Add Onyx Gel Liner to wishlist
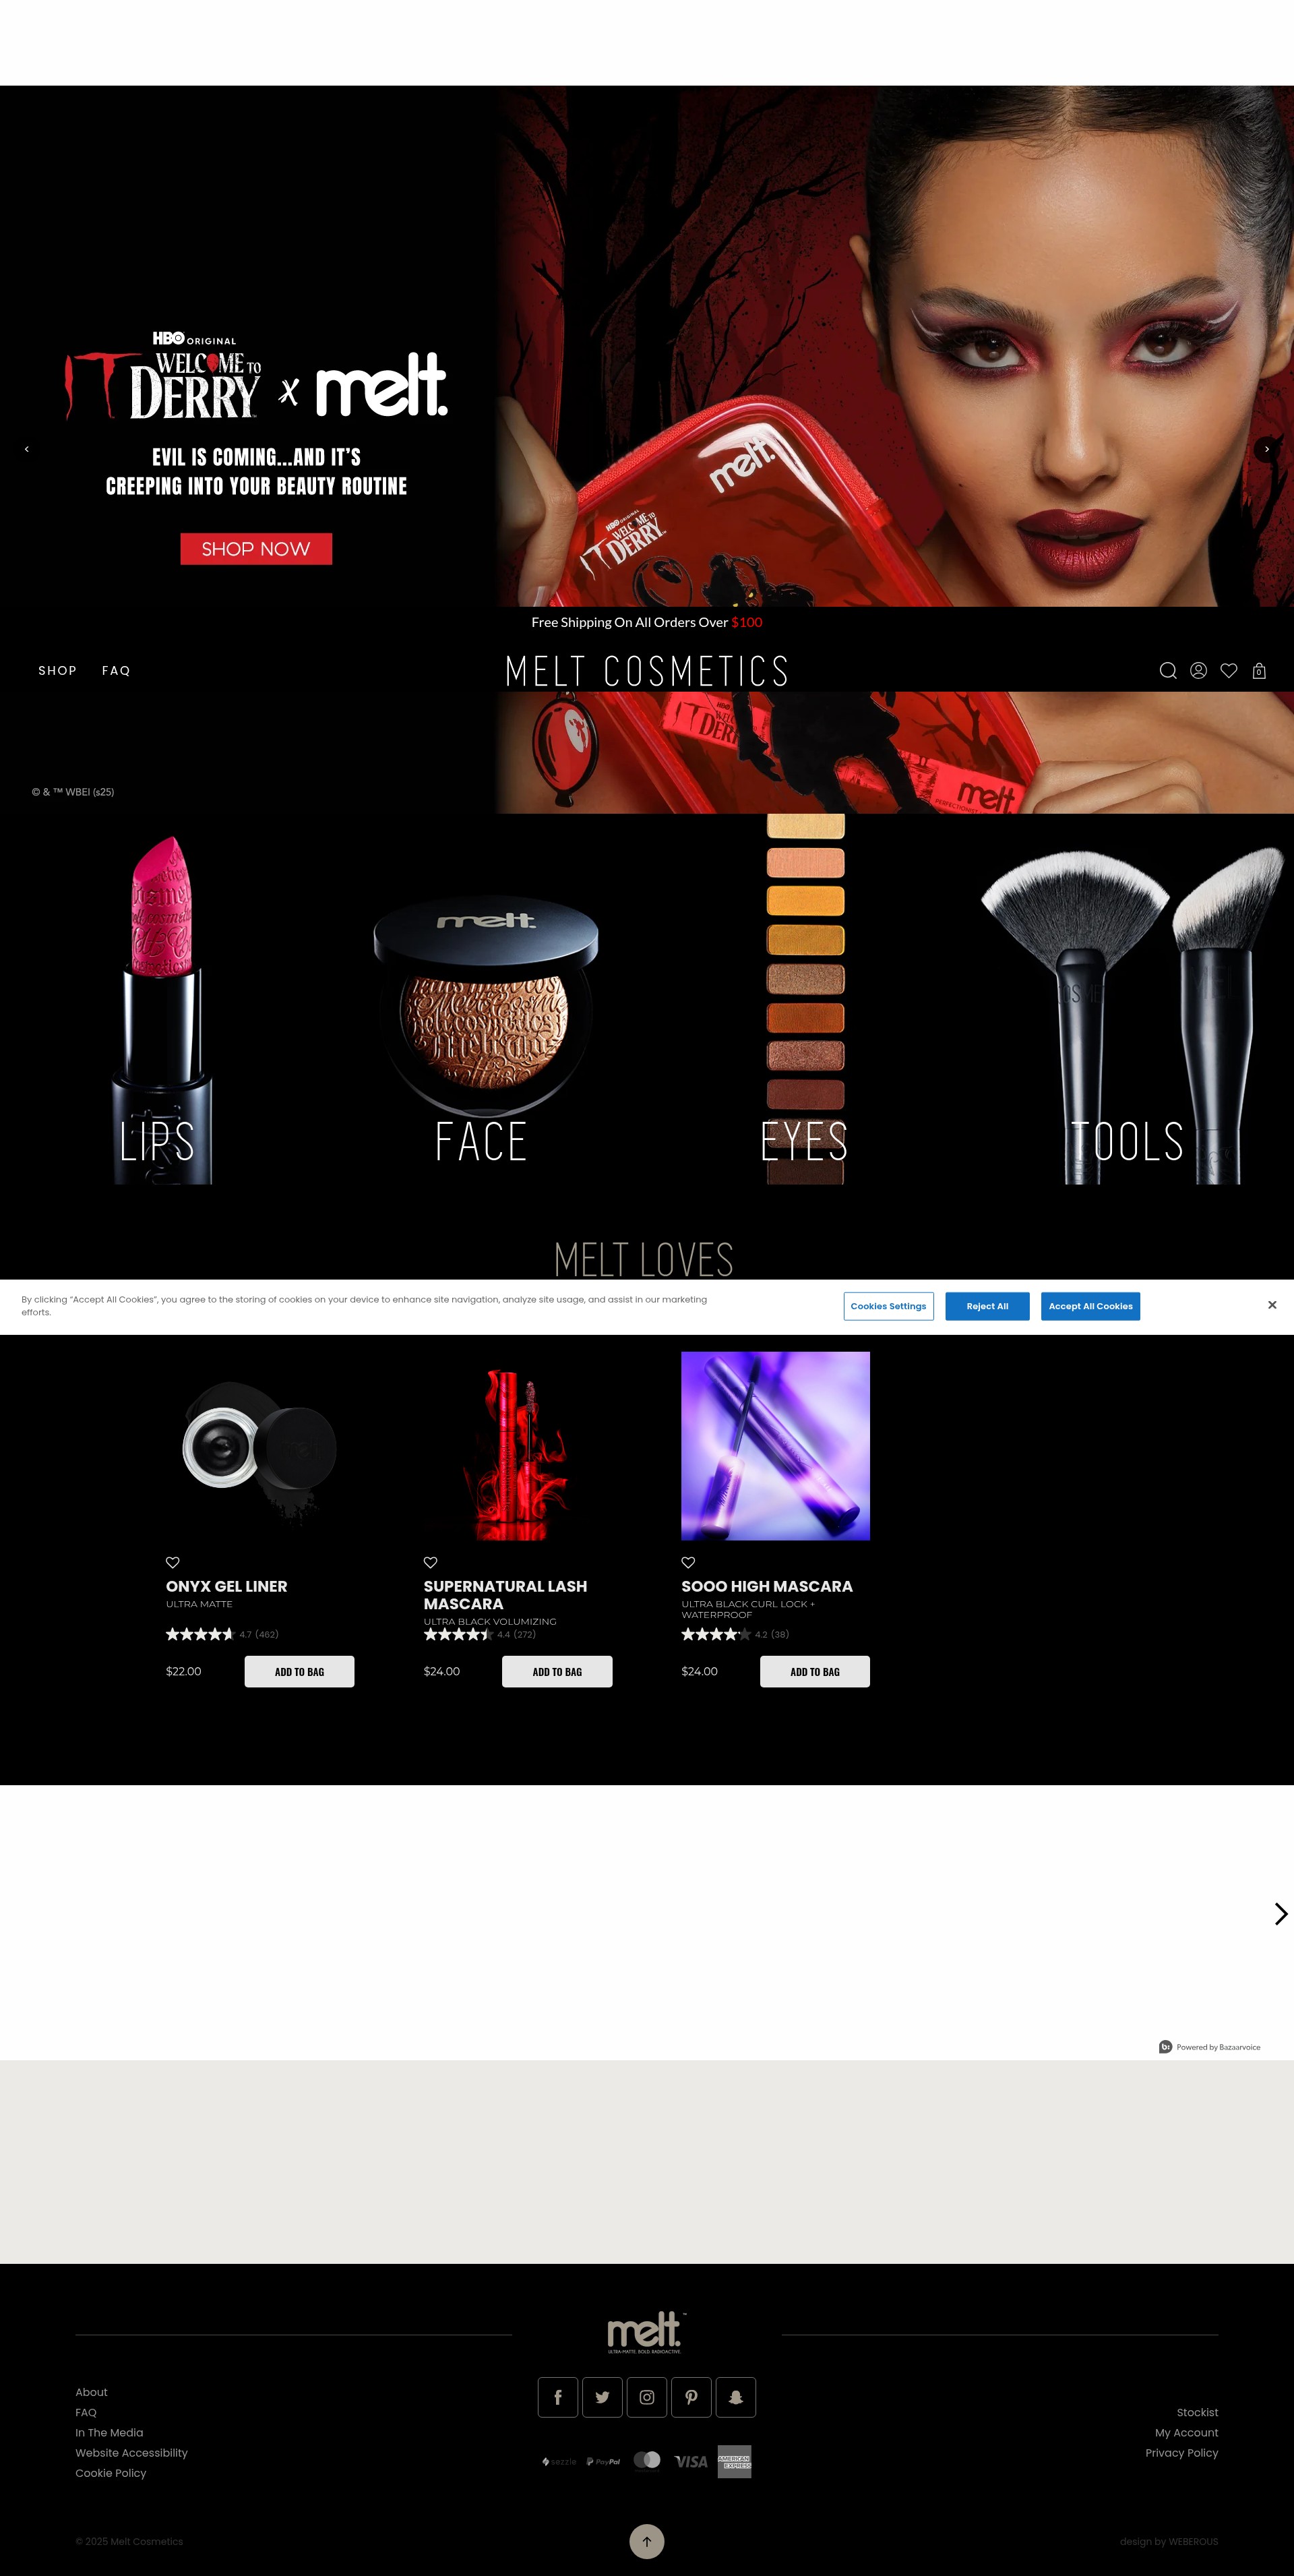Screen dimensions: 1294x2576 coord(173,1562)
